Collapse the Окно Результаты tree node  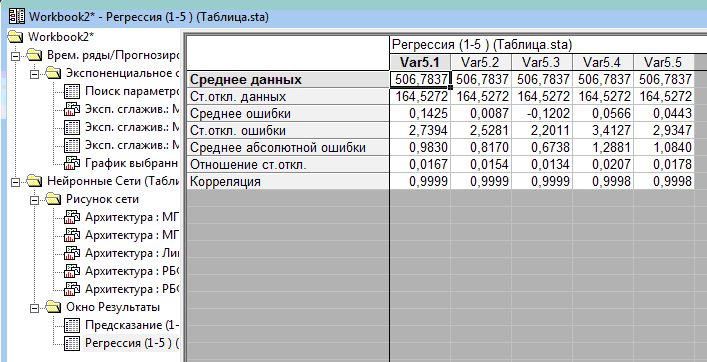[x=34, y=307]
